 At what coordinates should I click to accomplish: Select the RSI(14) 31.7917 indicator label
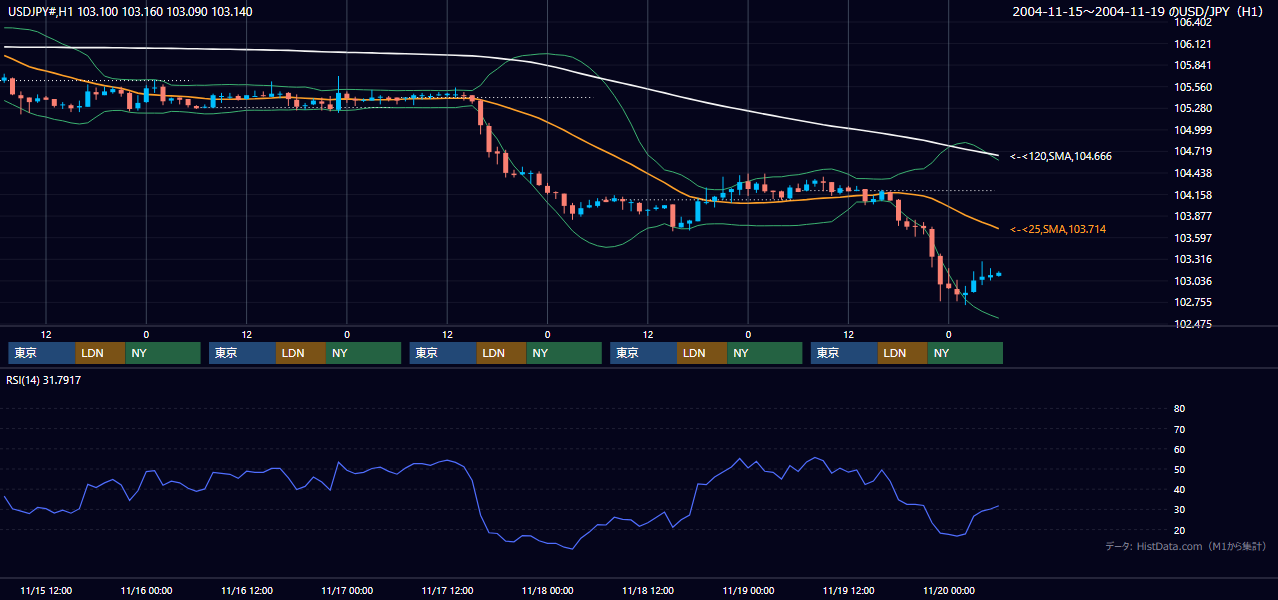tap(43, 380)
